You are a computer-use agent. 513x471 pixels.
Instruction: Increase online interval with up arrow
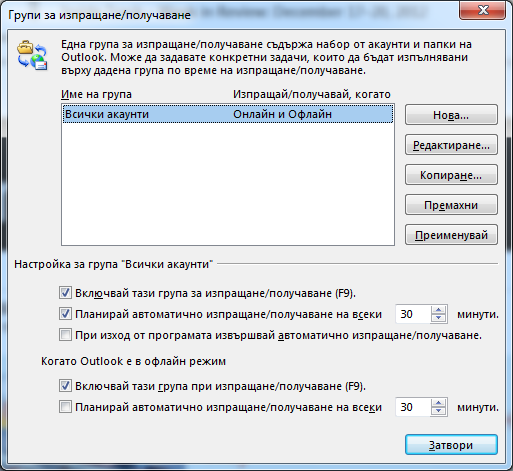(x=438, y=310)
